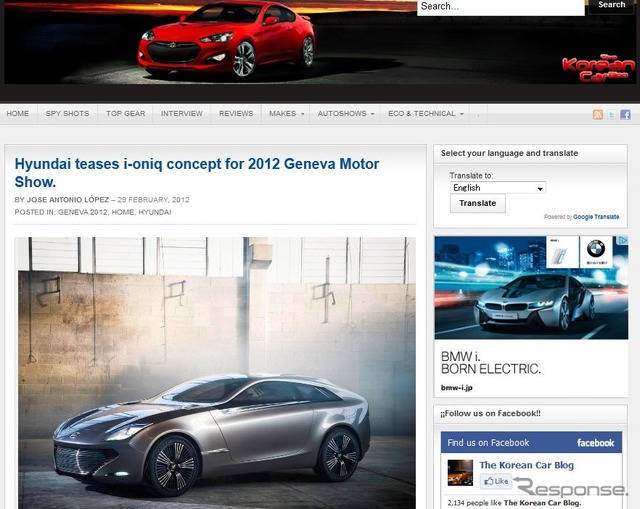Go to the HOME menu item
Viewport: 640px width, 509px height.
(x=18, y=114)
